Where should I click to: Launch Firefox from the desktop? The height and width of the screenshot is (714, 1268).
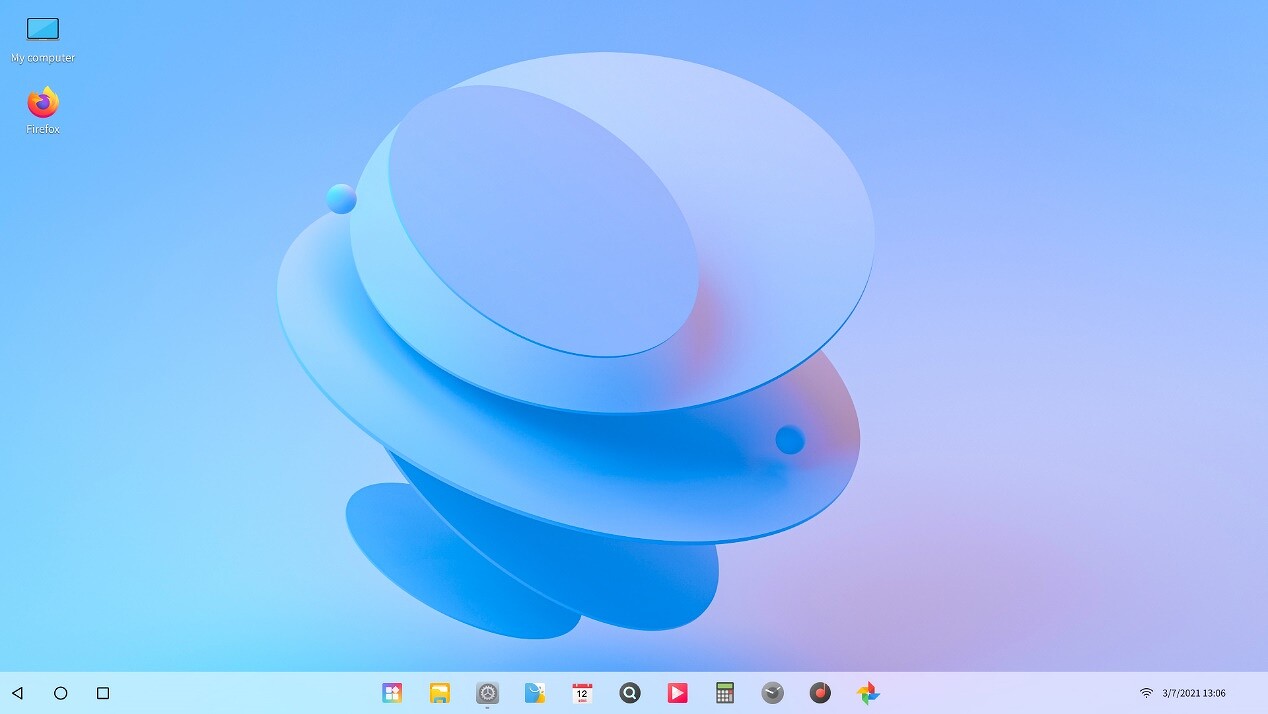click(43, 102)
